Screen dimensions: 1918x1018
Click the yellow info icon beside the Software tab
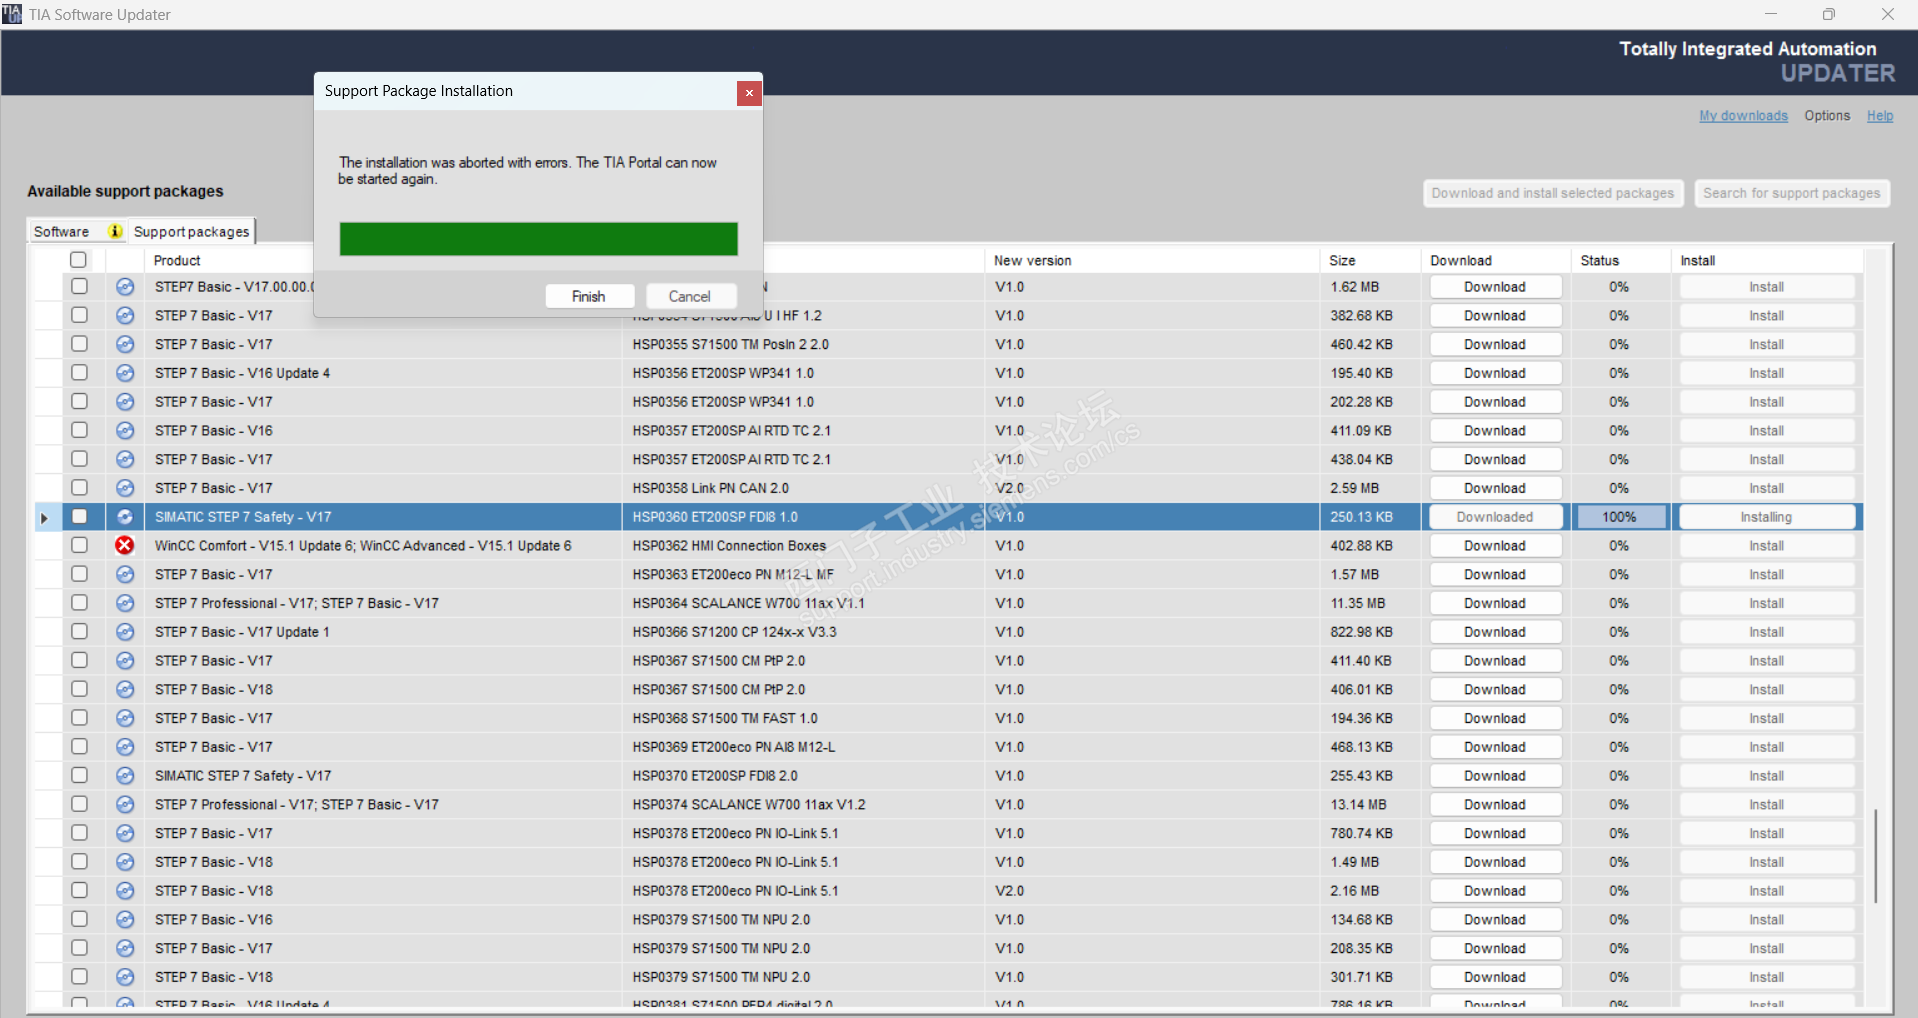(x=116, y=232)
